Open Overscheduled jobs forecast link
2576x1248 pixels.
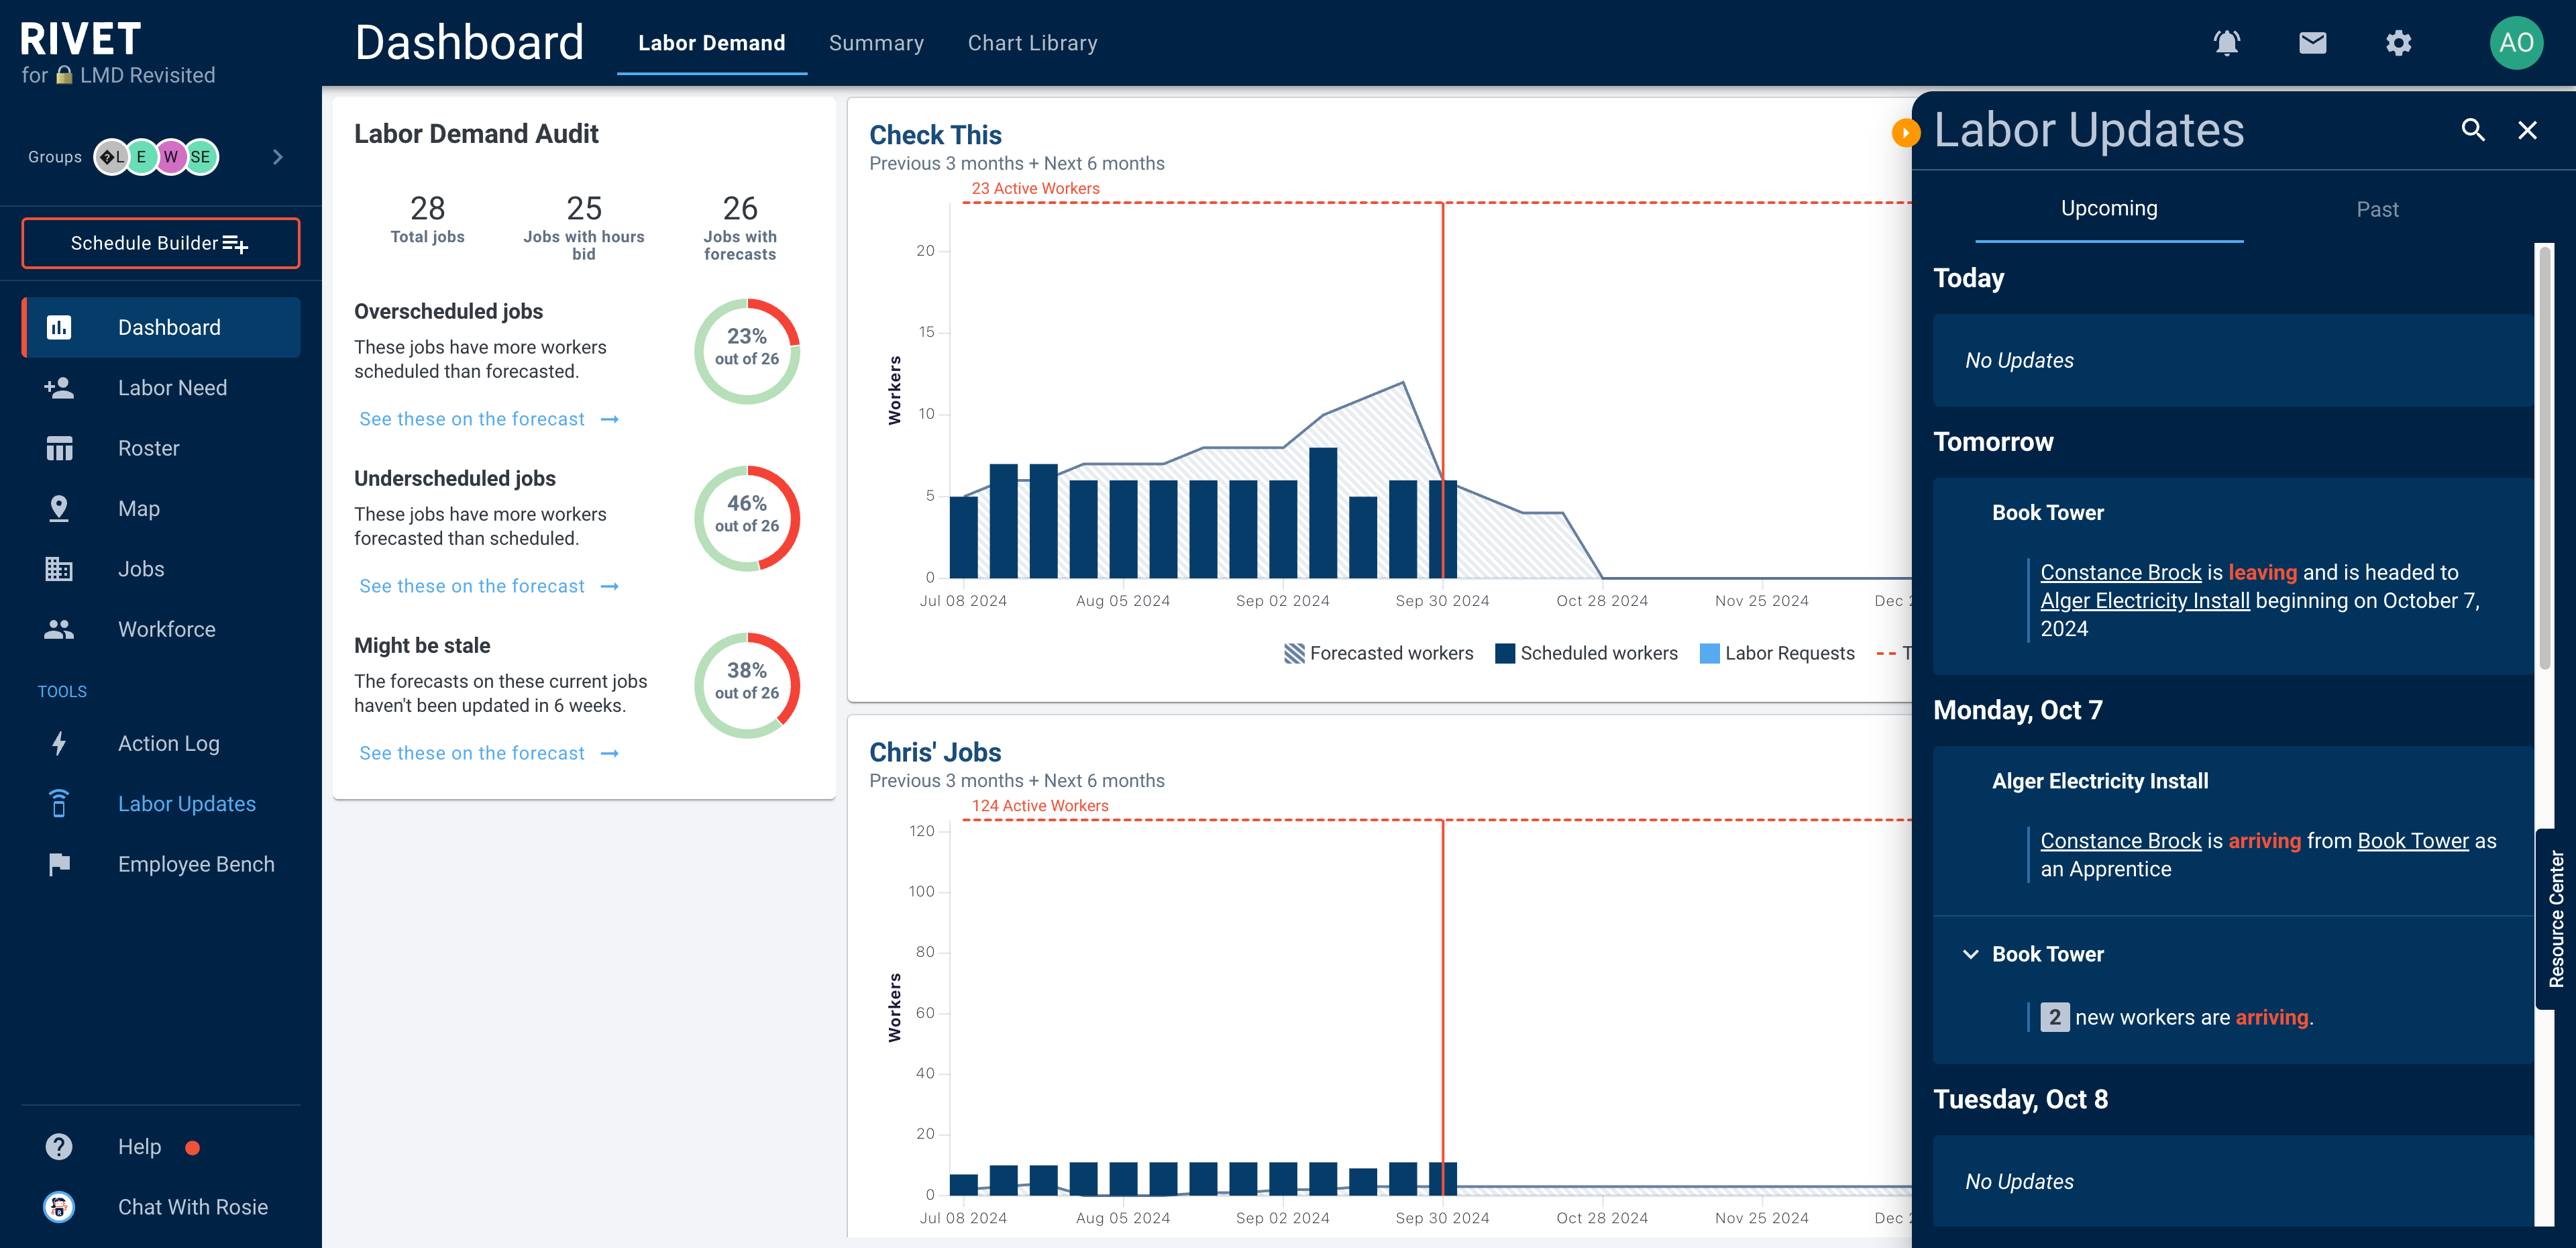[489, 419]
